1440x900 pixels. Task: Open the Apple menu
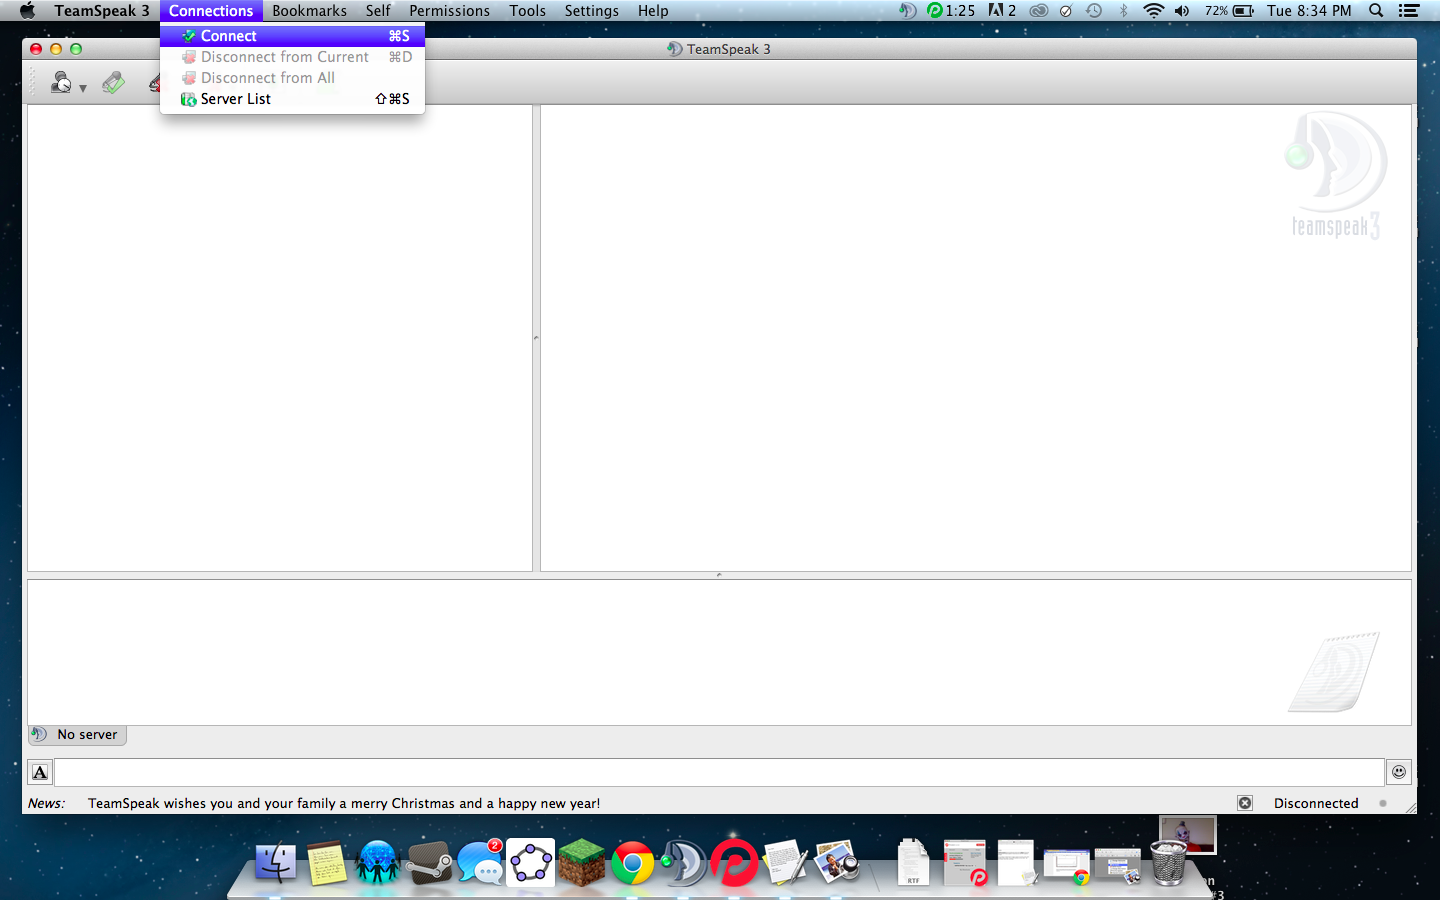pos(27,11)
